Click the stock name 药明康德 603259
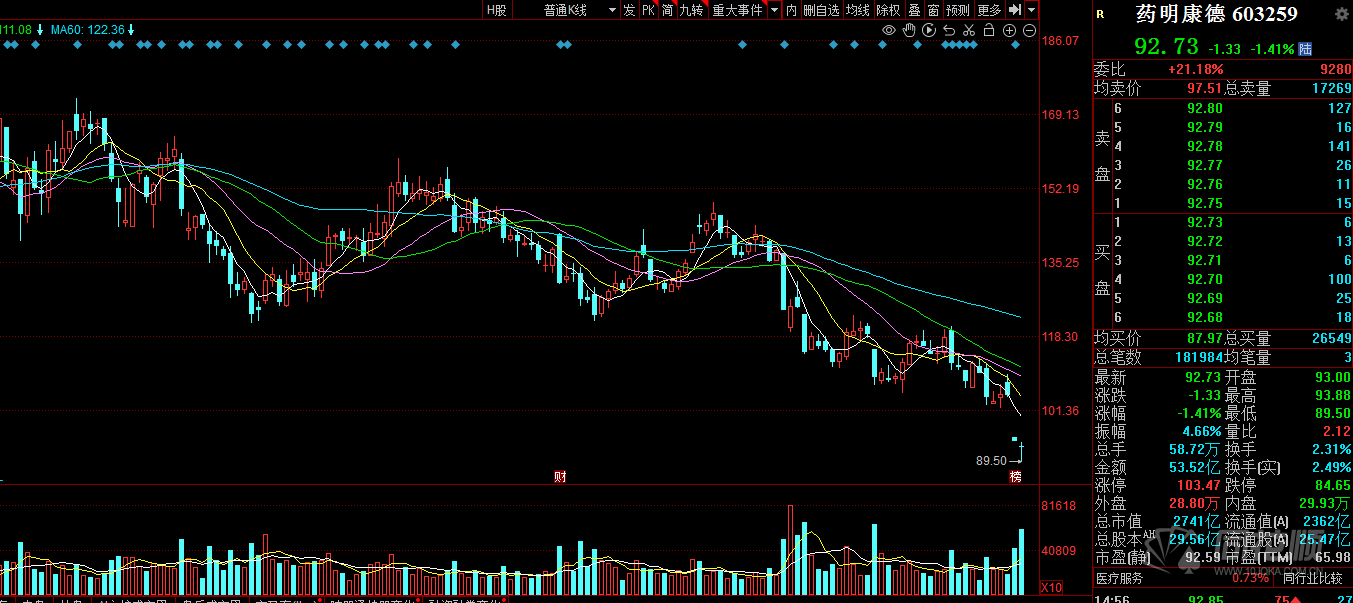This screenshot has height=603, width=1353. click(1217, 14)
